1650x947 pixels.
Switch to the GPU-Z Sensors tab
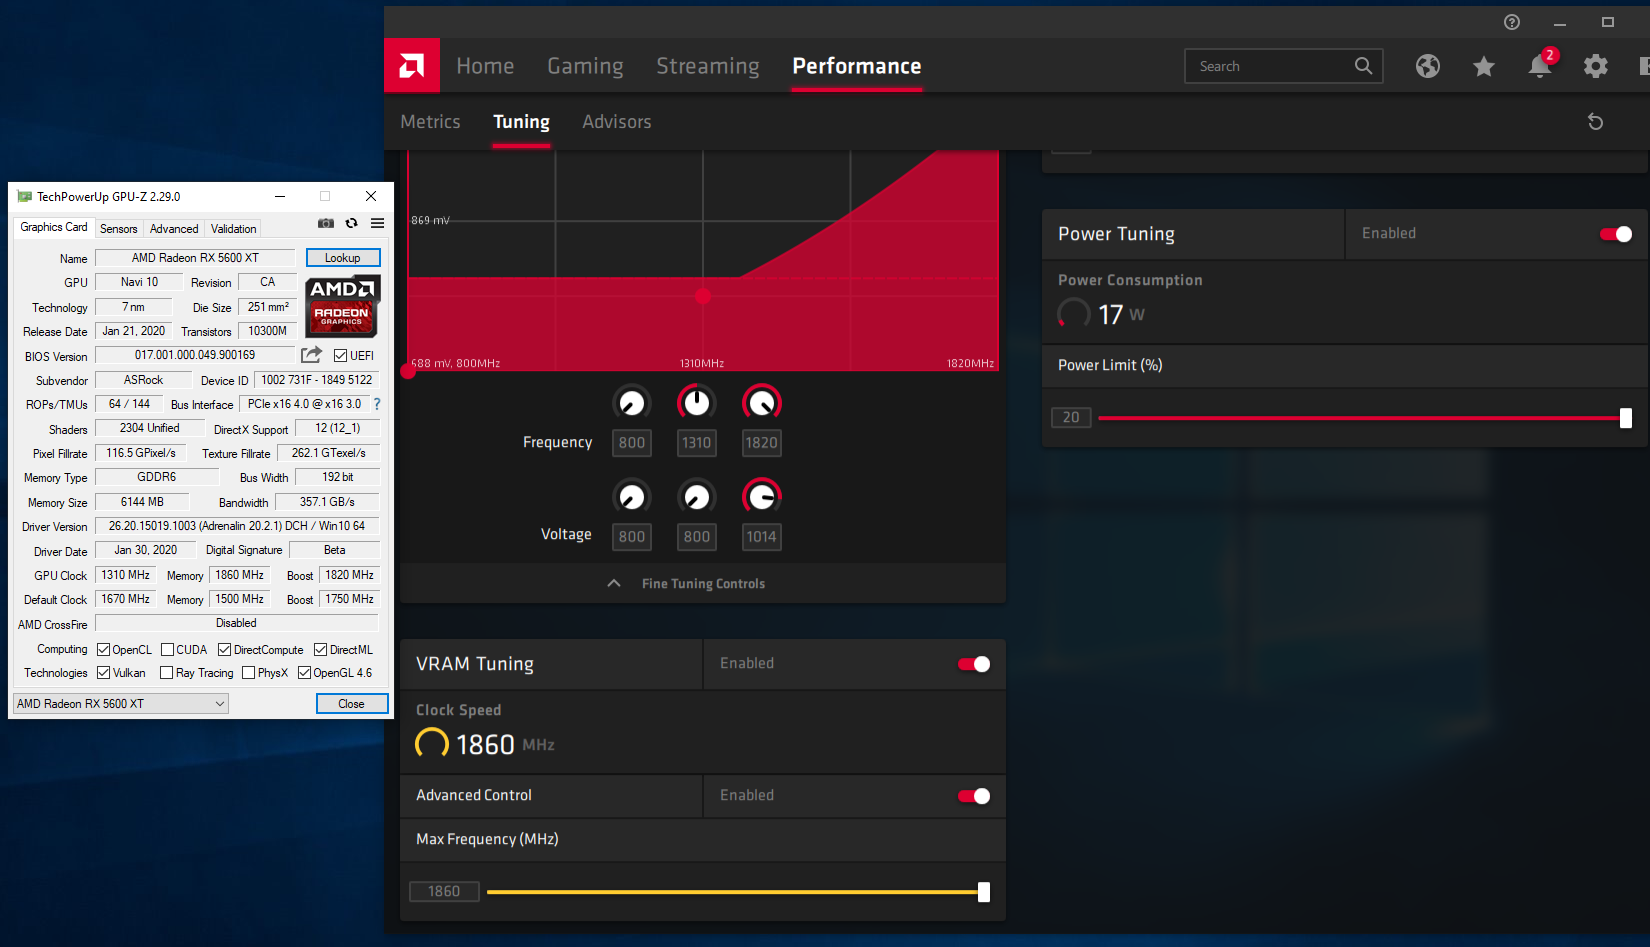tap(119, 229)
